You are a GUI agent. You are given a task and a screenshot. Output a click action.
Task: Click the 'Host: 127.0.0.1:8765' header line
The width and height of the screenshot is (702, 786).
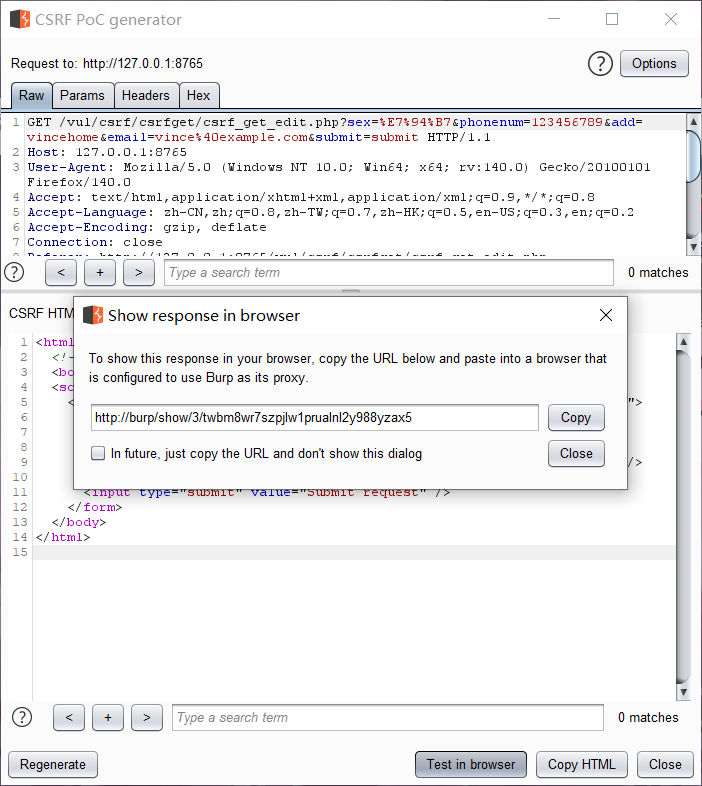click(x=107, y=152)
